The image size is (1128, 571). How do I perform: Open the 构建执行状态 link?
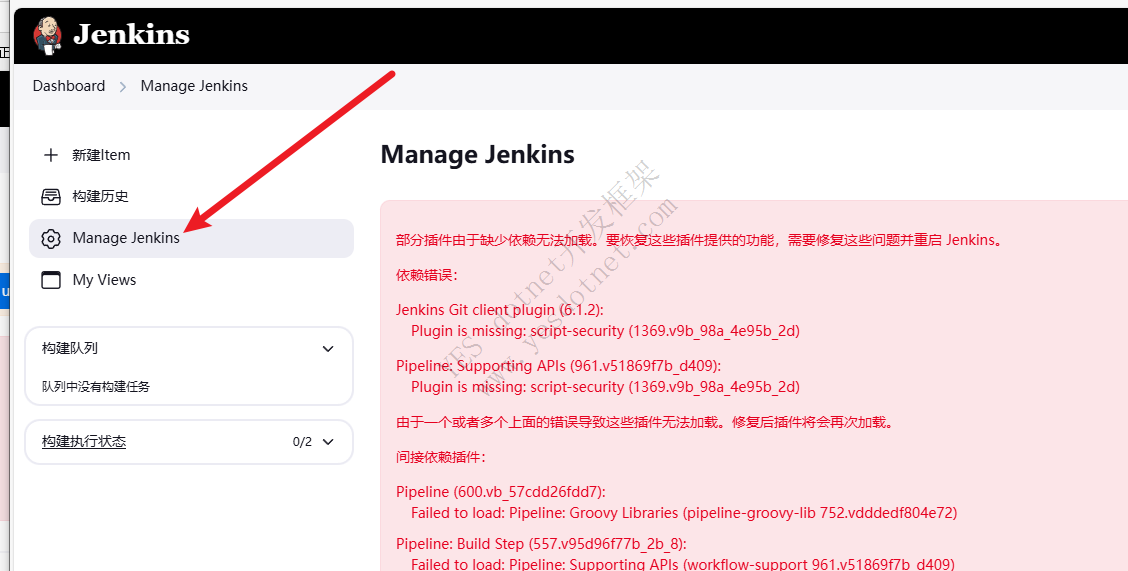click(x=84, y=442)
